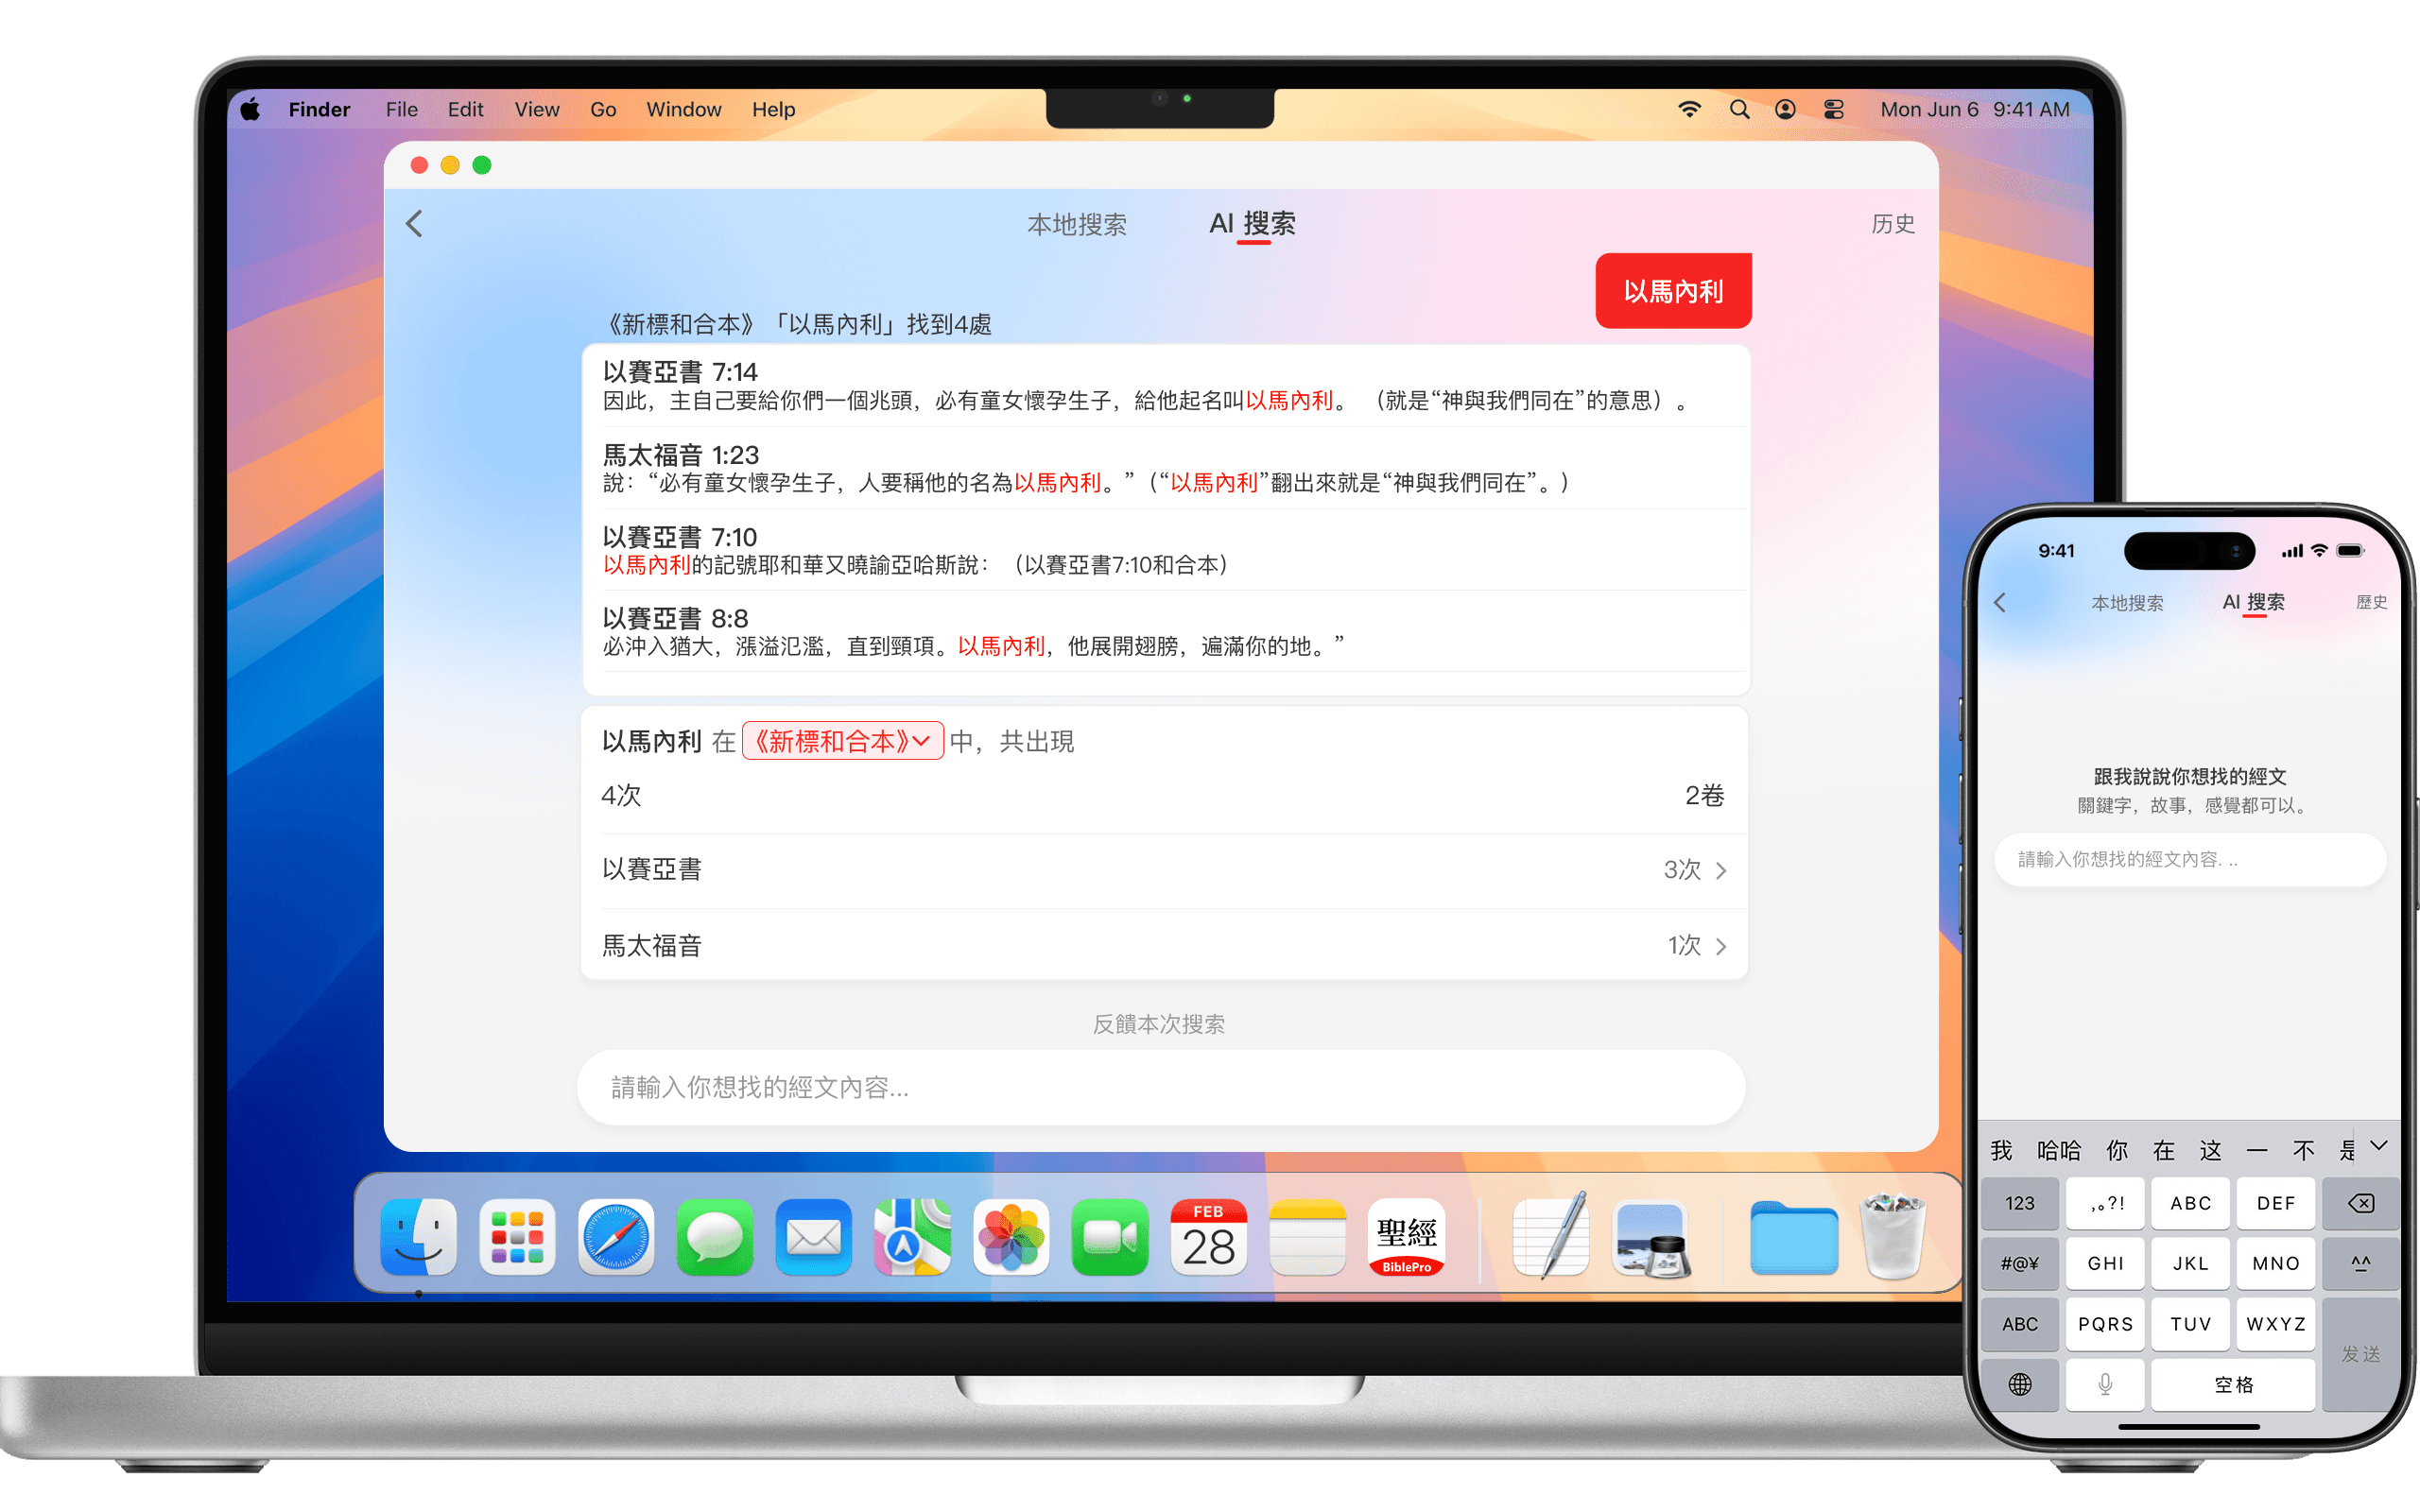Screen dimensions: 2420x1512
Task: Tap the ,。?! punctuation key on iPhone
Action: pyautogui.click(x=2105, y=1203)
